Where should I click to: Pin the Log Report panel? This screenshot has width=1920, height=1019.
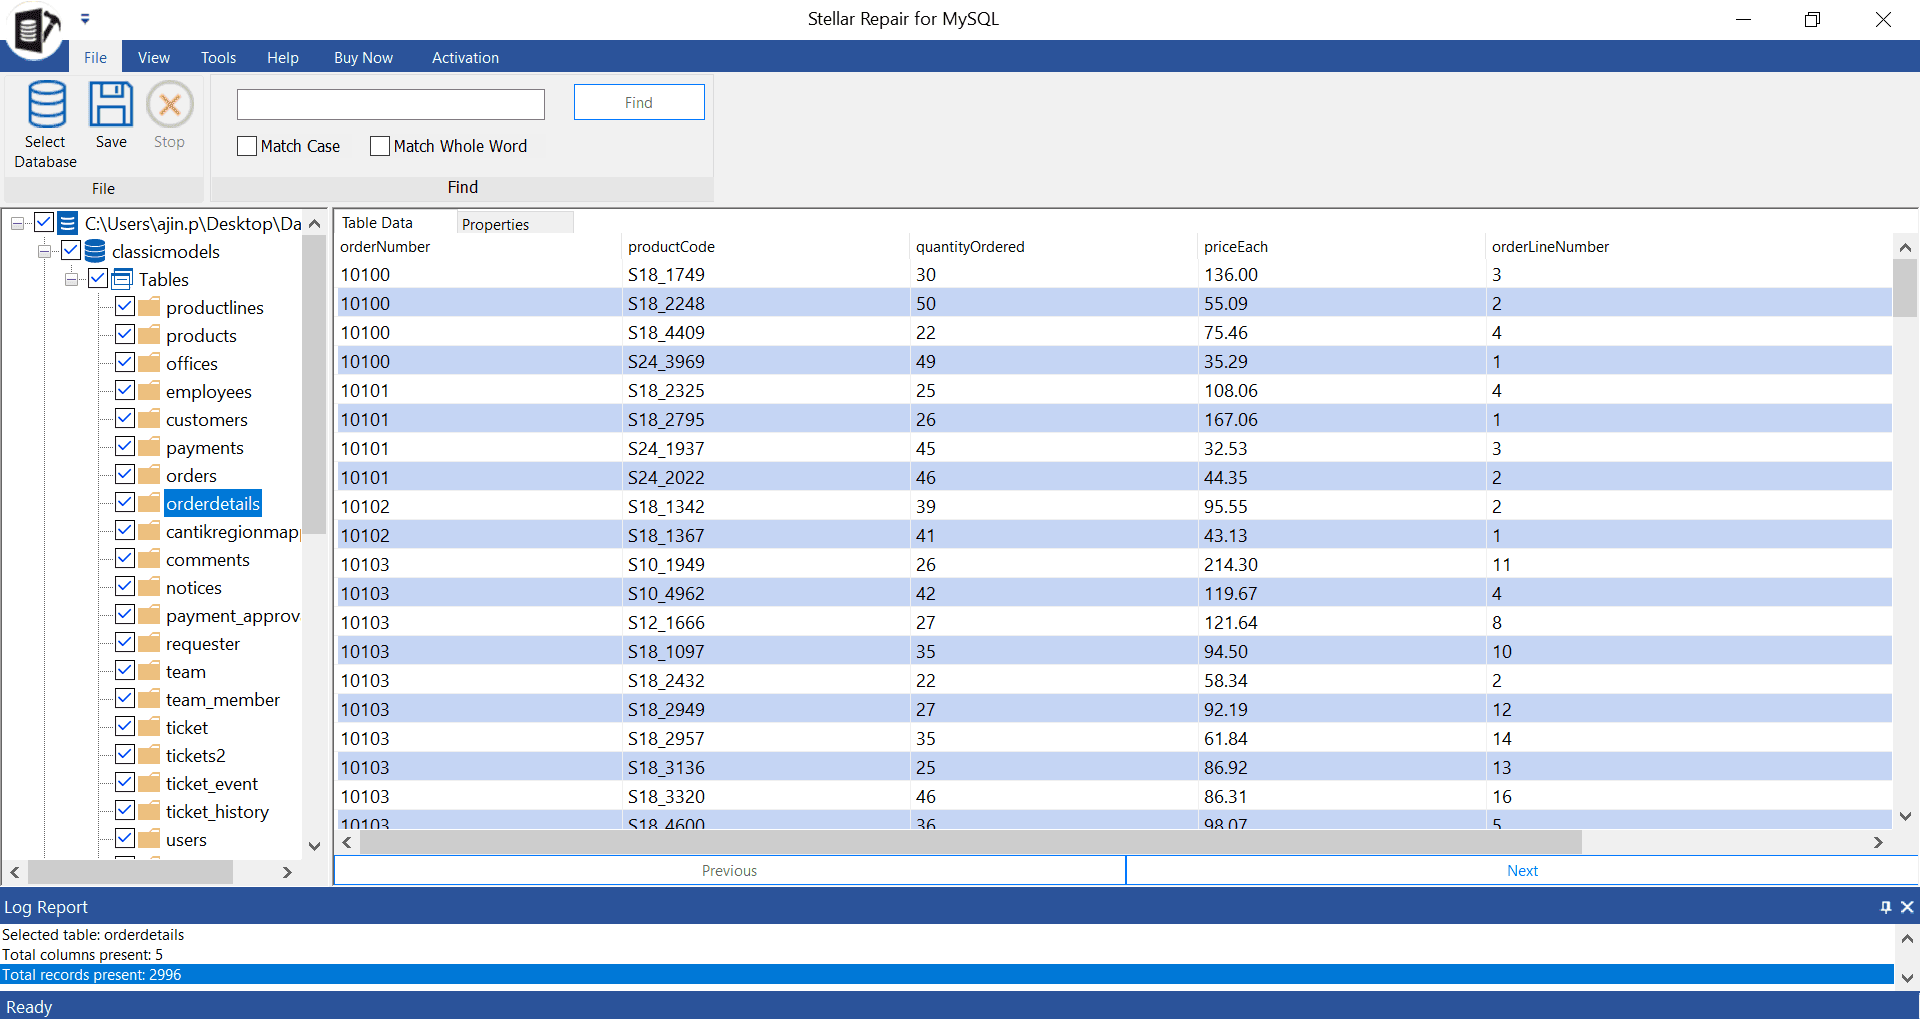point(1886,907)
